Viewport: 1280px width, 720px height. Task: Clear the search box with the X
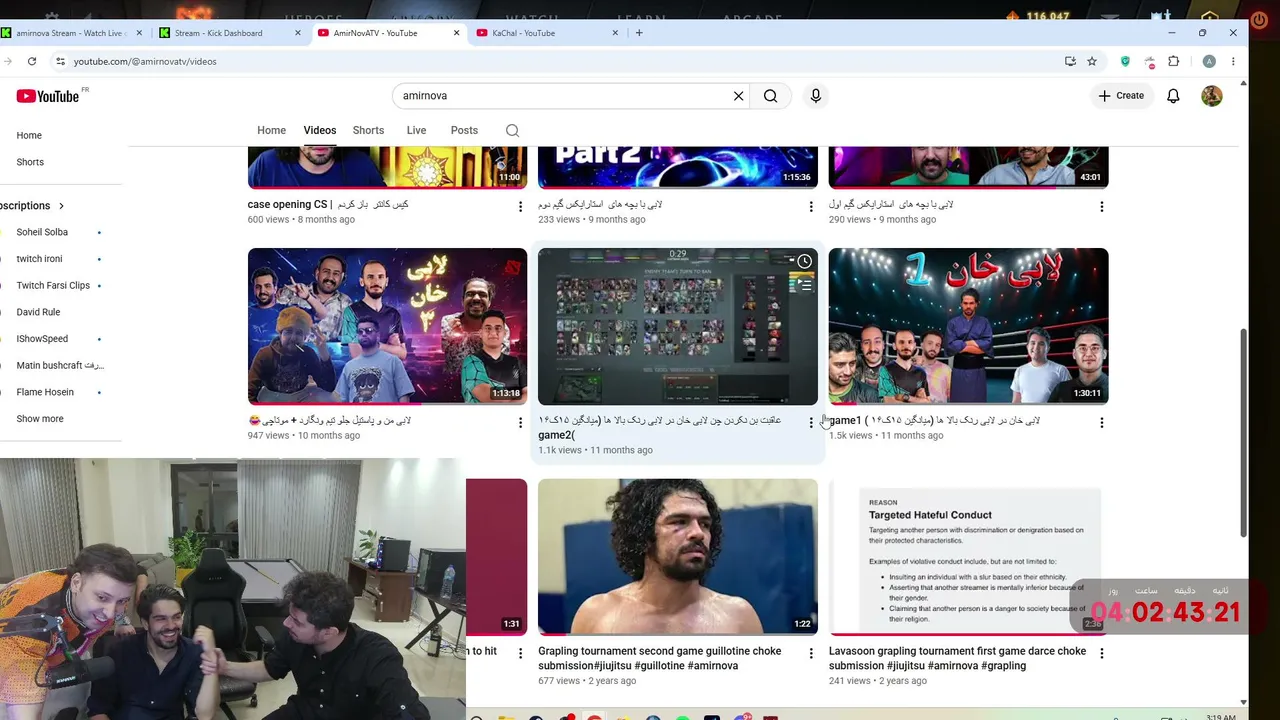click(x=738, y=96)
